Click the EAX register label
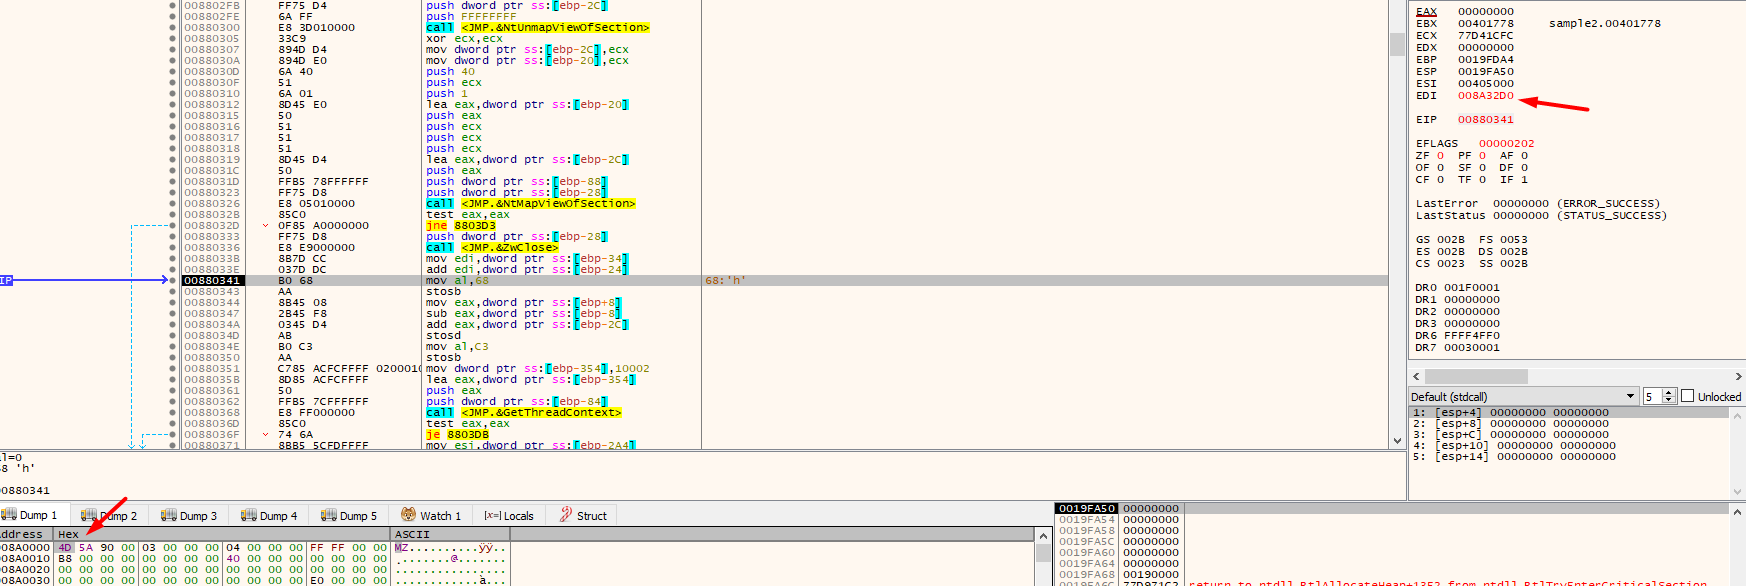1746x586 pixels. point(1426,11)
